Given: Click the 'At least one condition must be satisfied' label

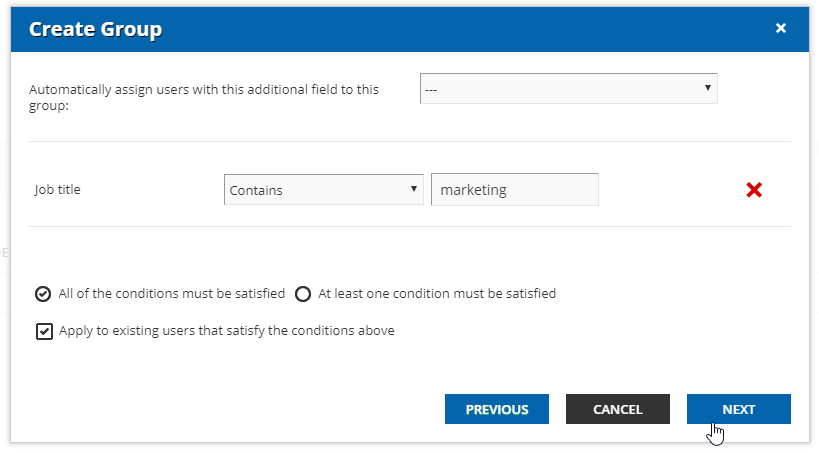Looking at the screenshot, I should click(x=437, y=294).
